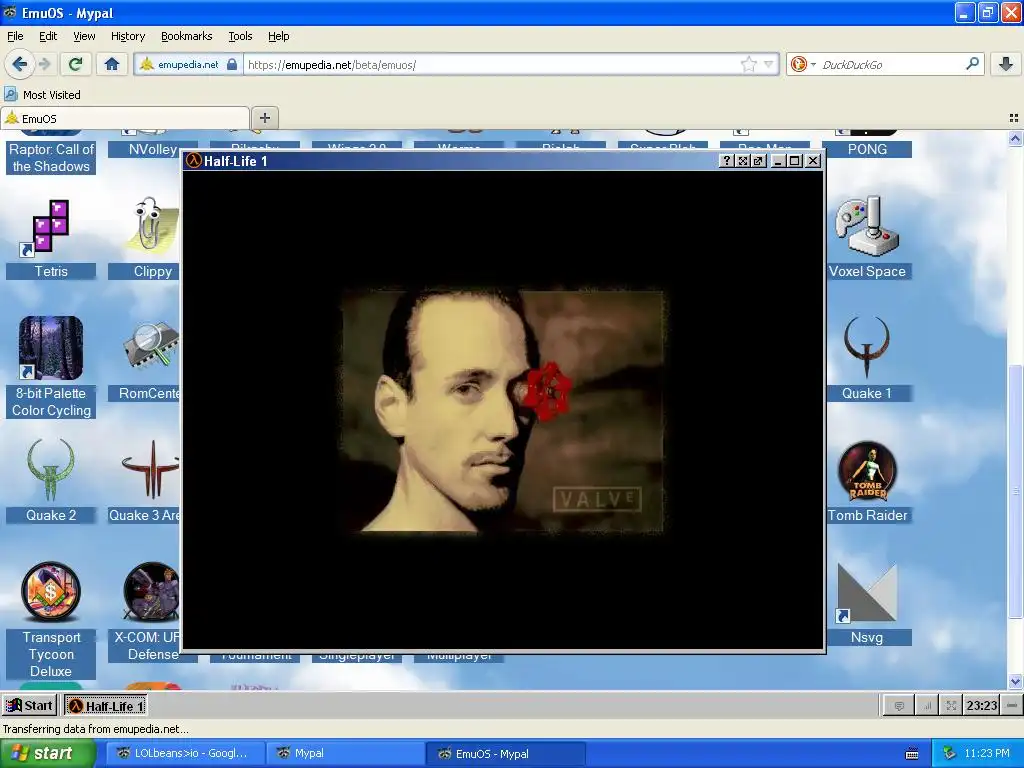Open the NVolley desktop icon label
Viewport: 1024px width, 768px height.
(153, 149)
